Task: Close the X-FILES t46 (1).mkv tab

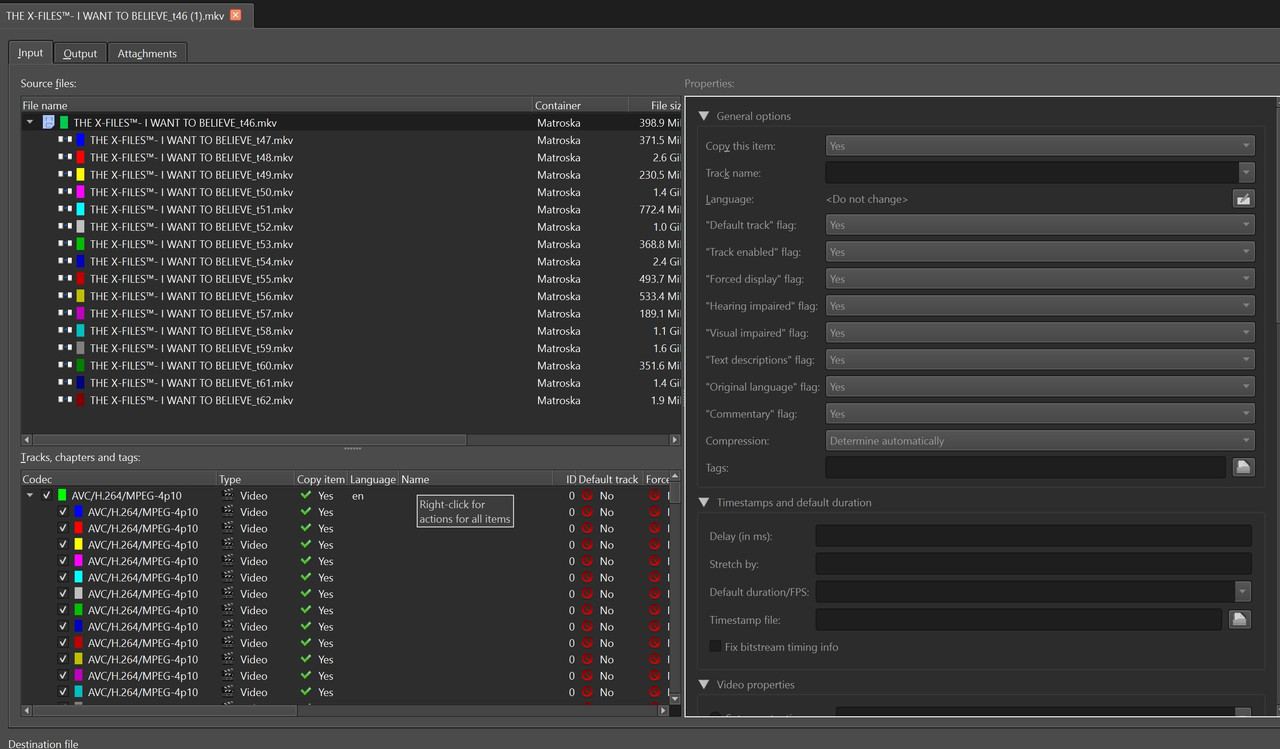Action: coord(235,15)
